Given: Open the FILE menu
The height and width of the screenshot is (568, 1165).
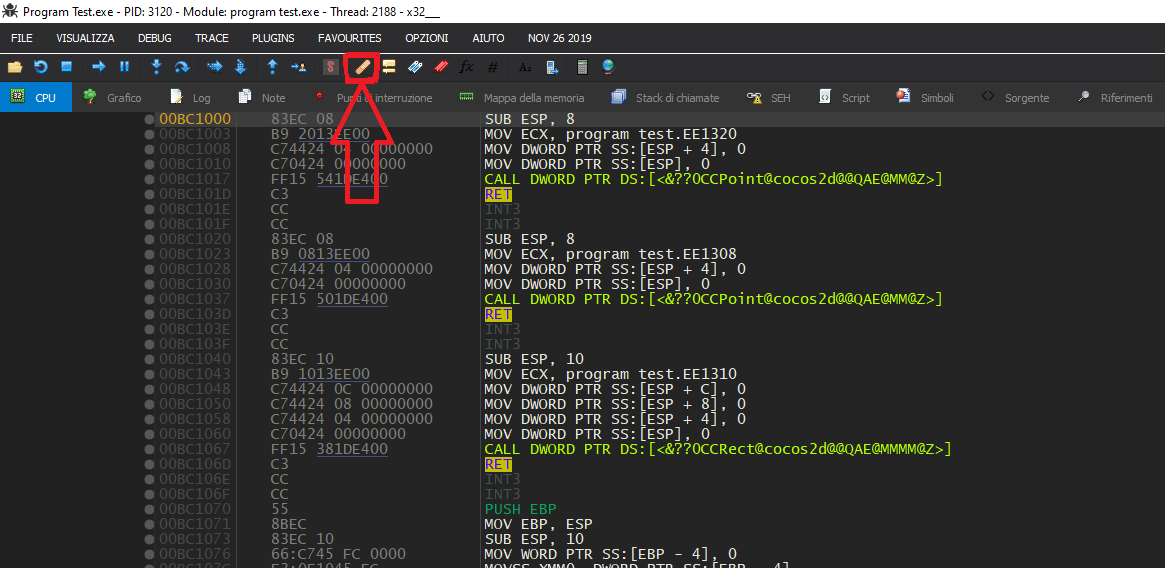Looking at the screenshot, I should click(22, 38).
